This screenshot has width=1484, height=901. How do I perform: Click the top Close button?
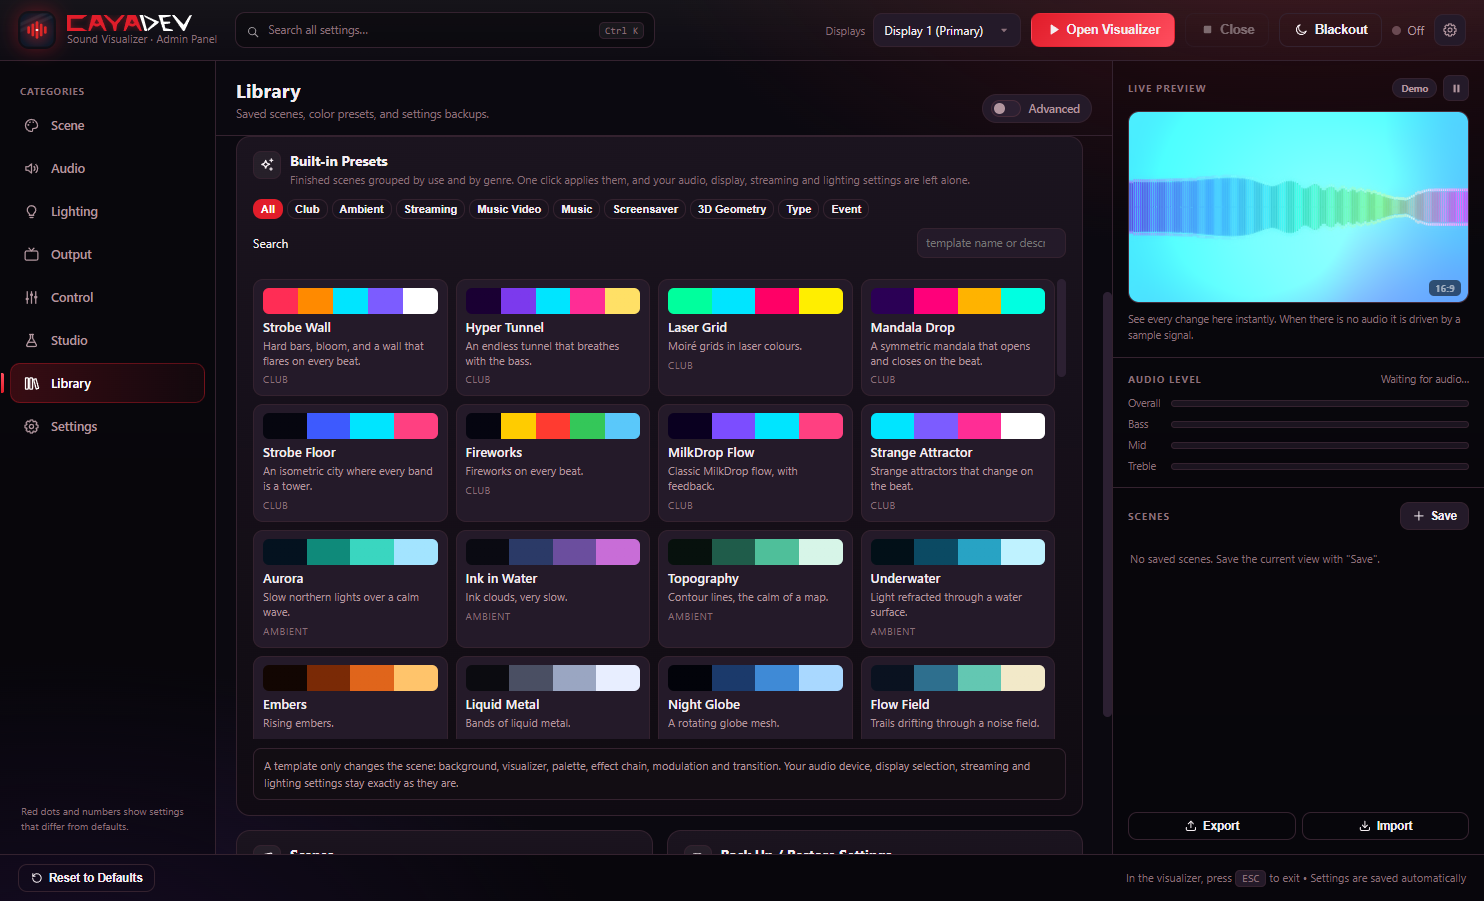coord(1227,30)
